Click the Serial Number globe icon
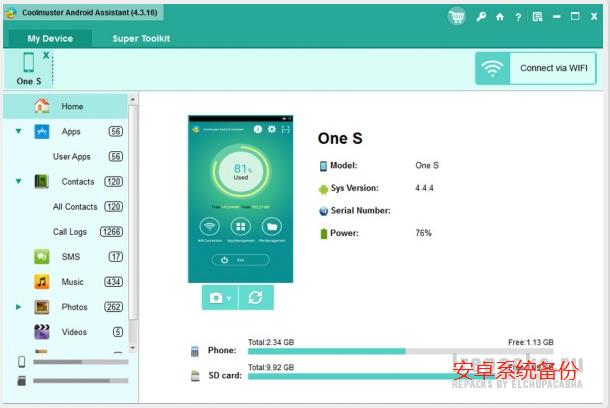The image size is (610, 408). (323, 211)
